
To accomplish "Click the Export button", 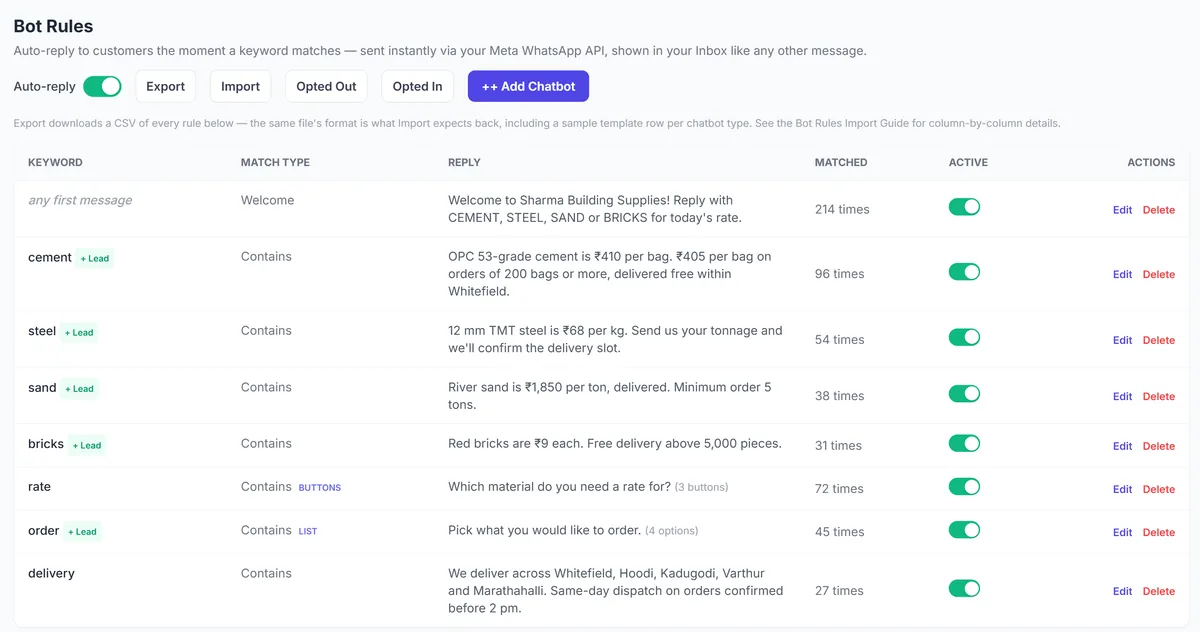I will pyautogui.click(x=166, y=86).
